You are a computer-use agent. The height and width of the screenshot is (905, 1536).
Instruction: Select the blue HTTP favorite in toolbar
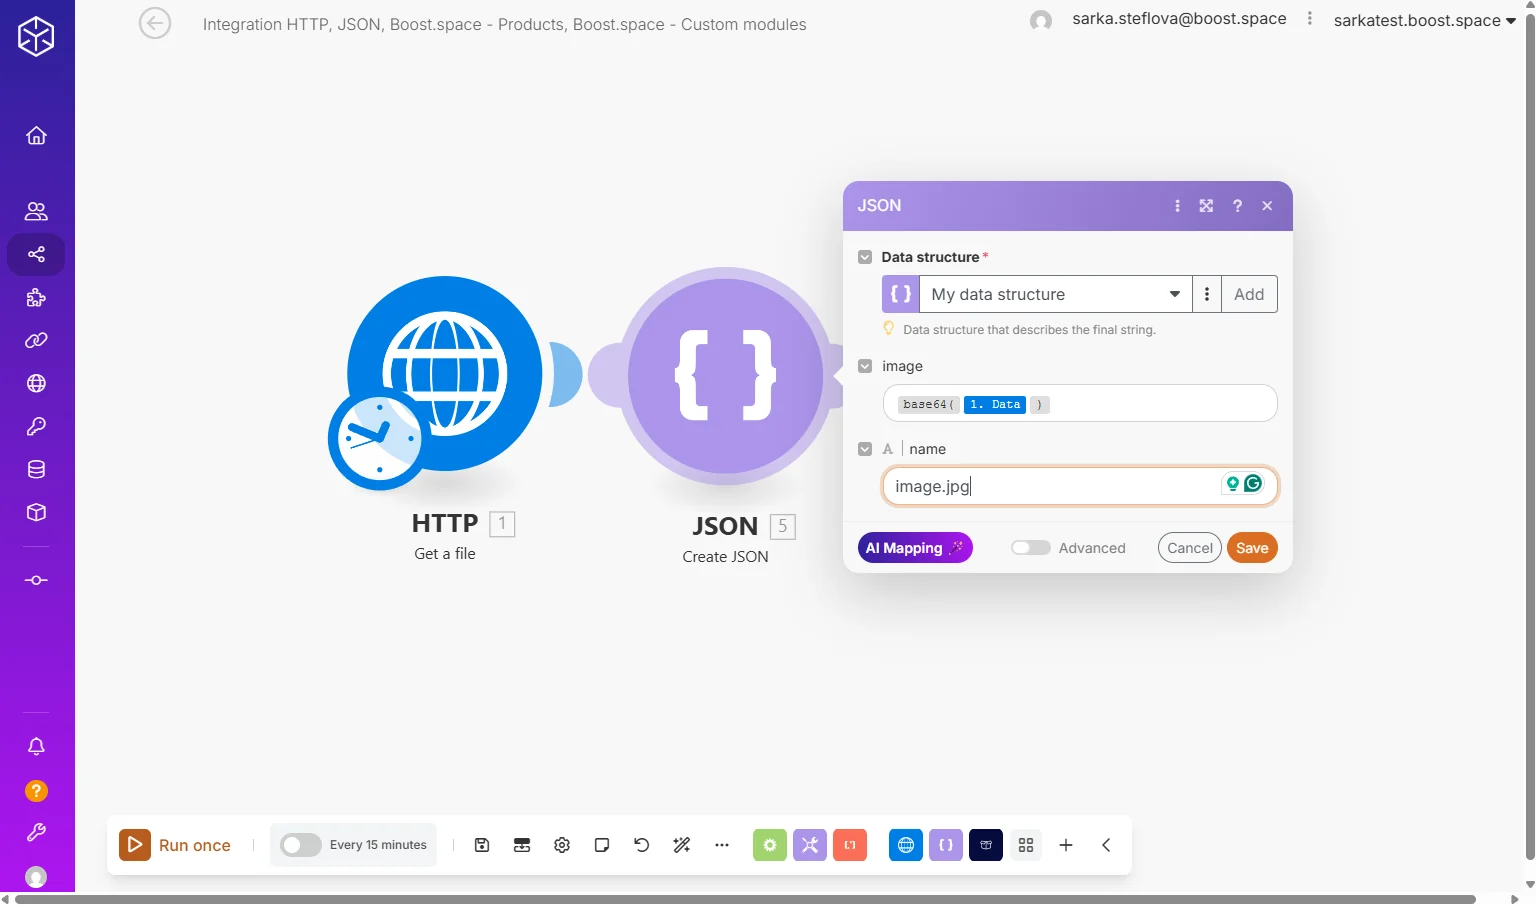click(x=906, y=845)
